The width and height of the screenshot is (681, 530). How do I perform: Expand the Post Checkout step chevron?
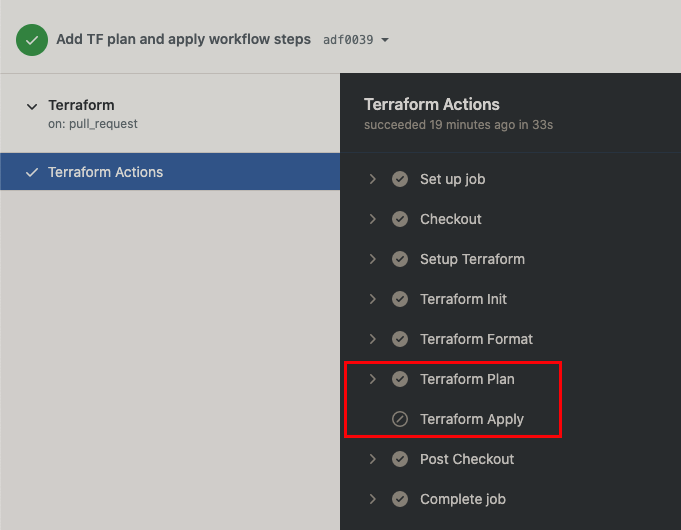point(372,459)
